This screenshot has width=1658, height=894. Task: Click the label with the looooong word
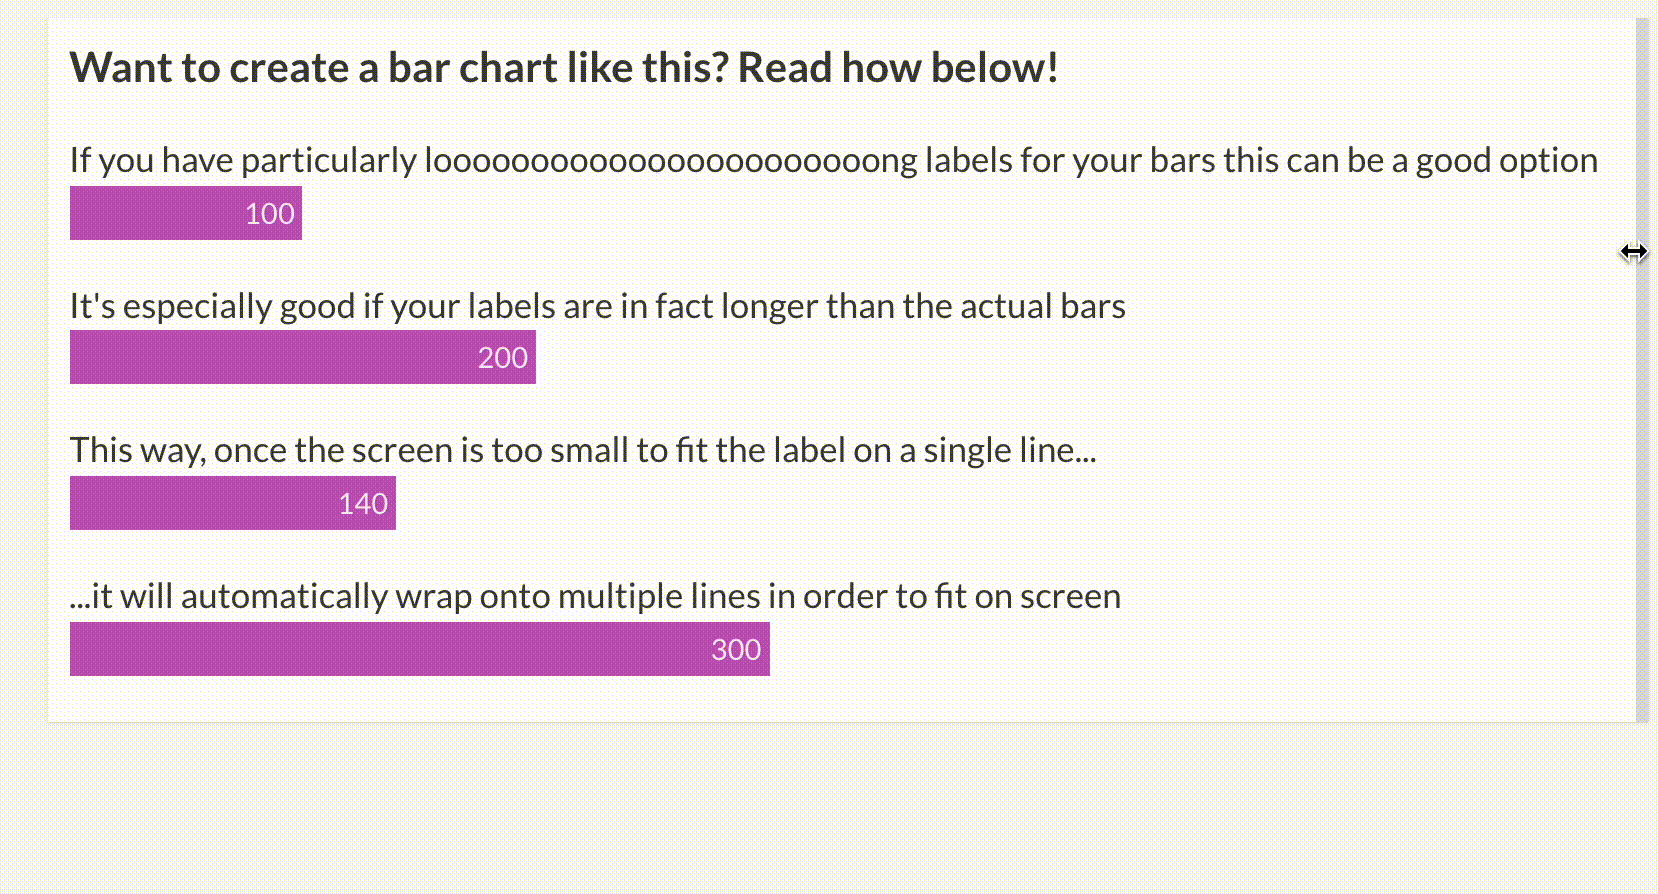pyautogui.click(x=834, y=161)
